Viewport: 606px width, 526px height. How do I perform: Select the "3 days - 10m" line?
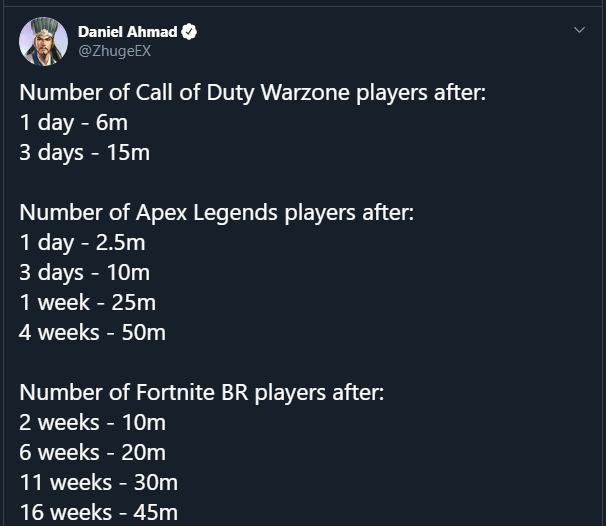(x=84, y=272)
